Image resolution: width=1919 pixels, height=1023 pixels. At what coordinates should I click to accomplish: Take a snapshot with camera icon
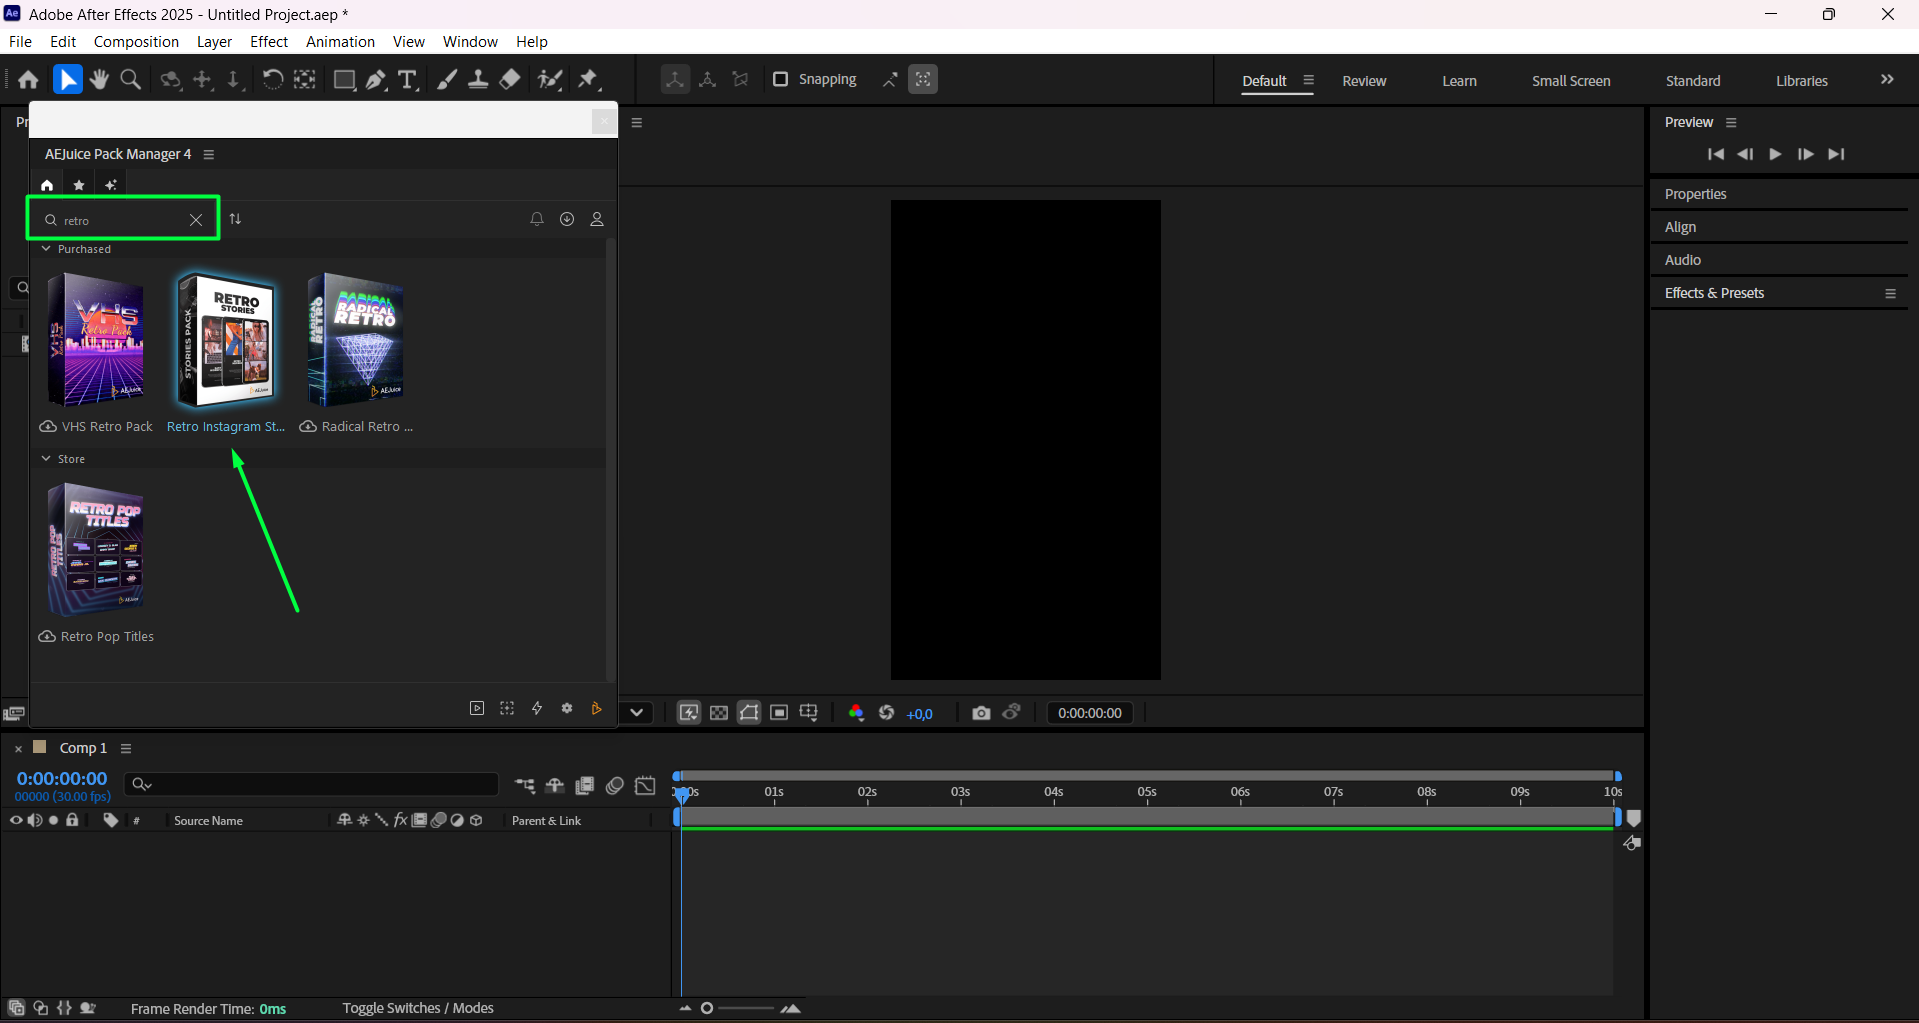[981, 713]
